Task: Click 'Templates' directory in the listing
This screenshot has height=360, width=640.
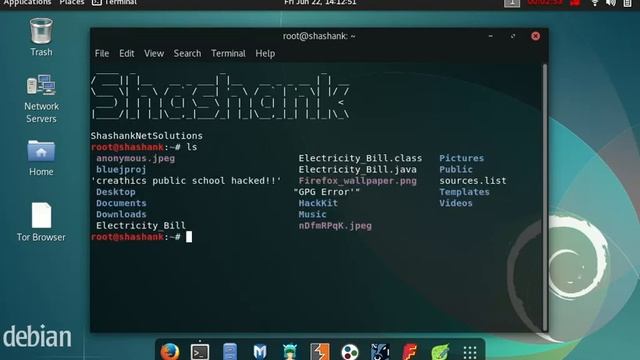Action: (464, 192)
